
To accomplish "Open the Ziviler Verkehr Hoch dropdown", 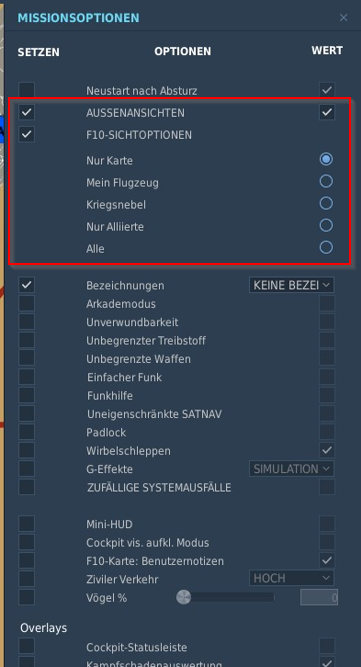I will click(291, 578).
